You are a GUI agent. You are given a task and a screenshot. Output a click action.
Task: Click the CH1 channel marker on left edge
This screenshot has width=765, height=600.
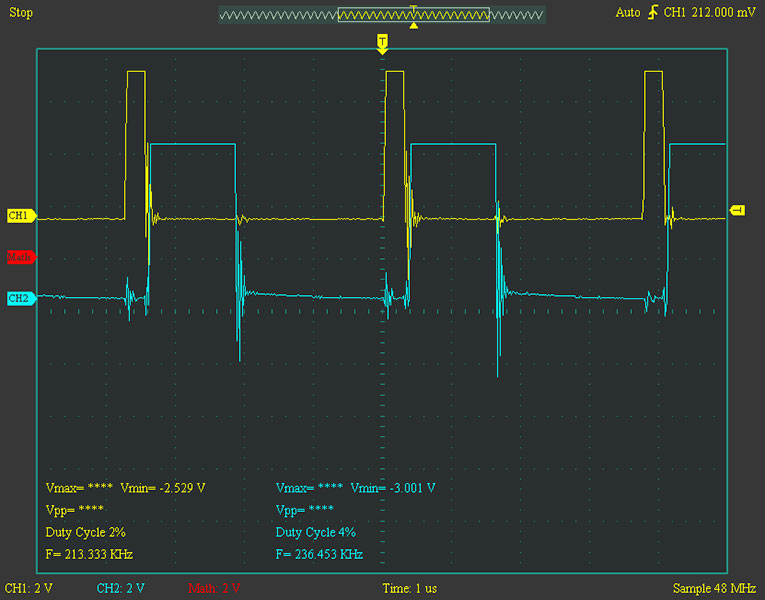[21, 216]
